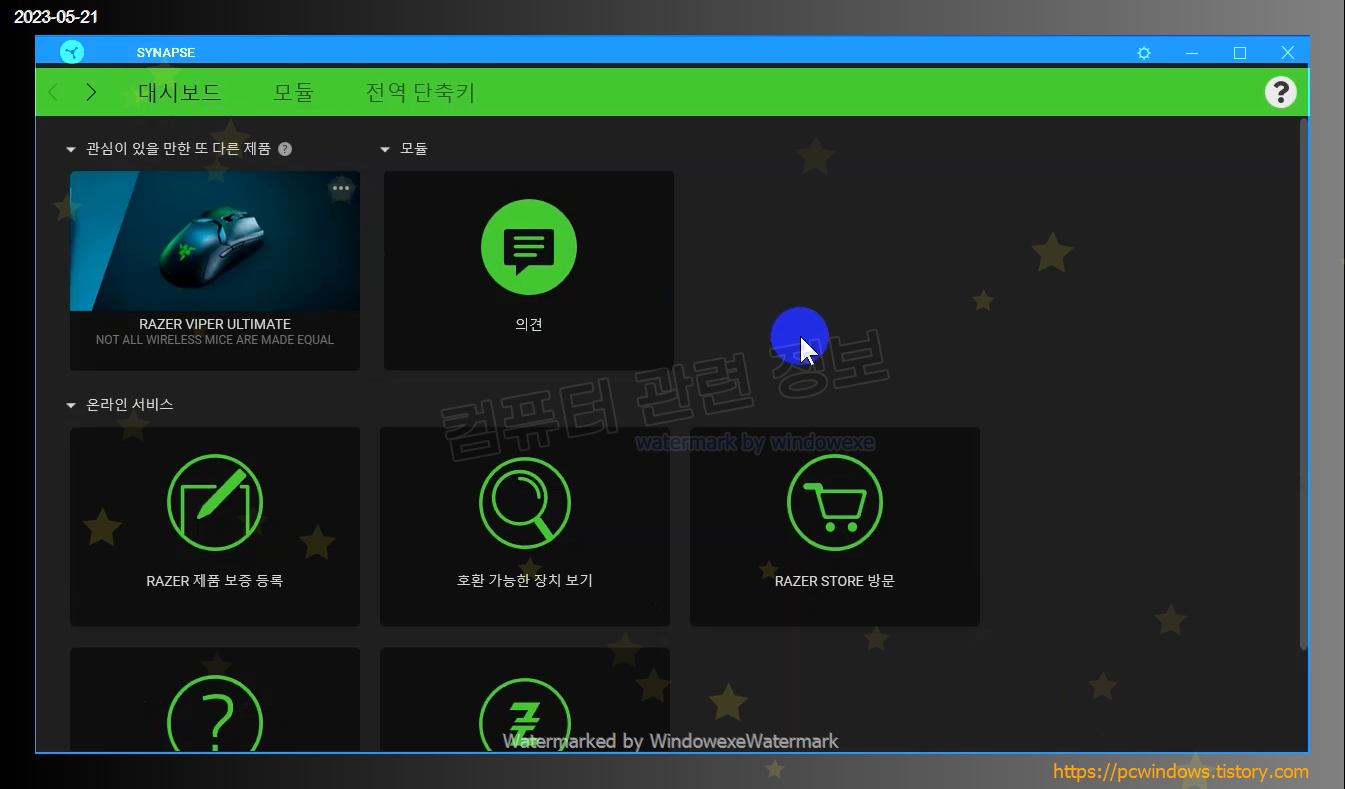Go back with the left arrow
The height and width of the screenshot is (789, 1345).
pyautogui.click(x=54, y=92)
